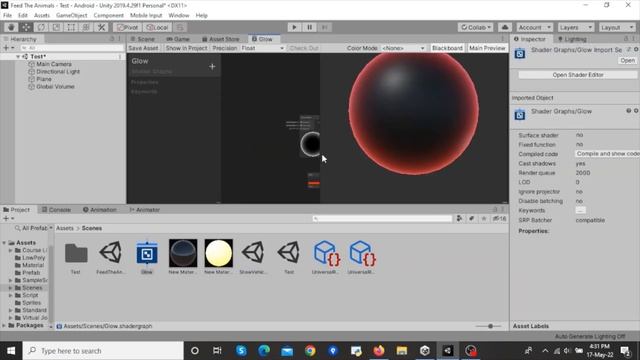
Task: Adjust Project thumbnail size slider
Action: (x=490, y=326)
